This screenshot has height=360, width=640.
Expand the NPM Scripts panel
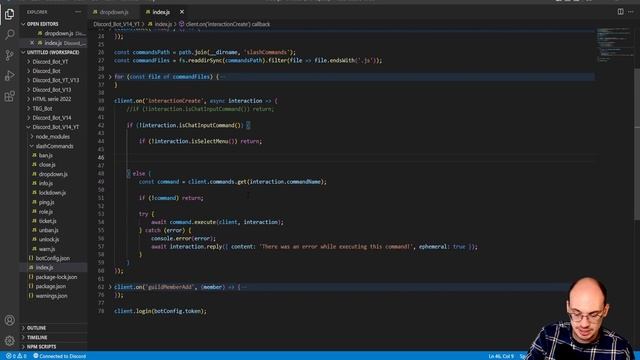tap(41, 347)
